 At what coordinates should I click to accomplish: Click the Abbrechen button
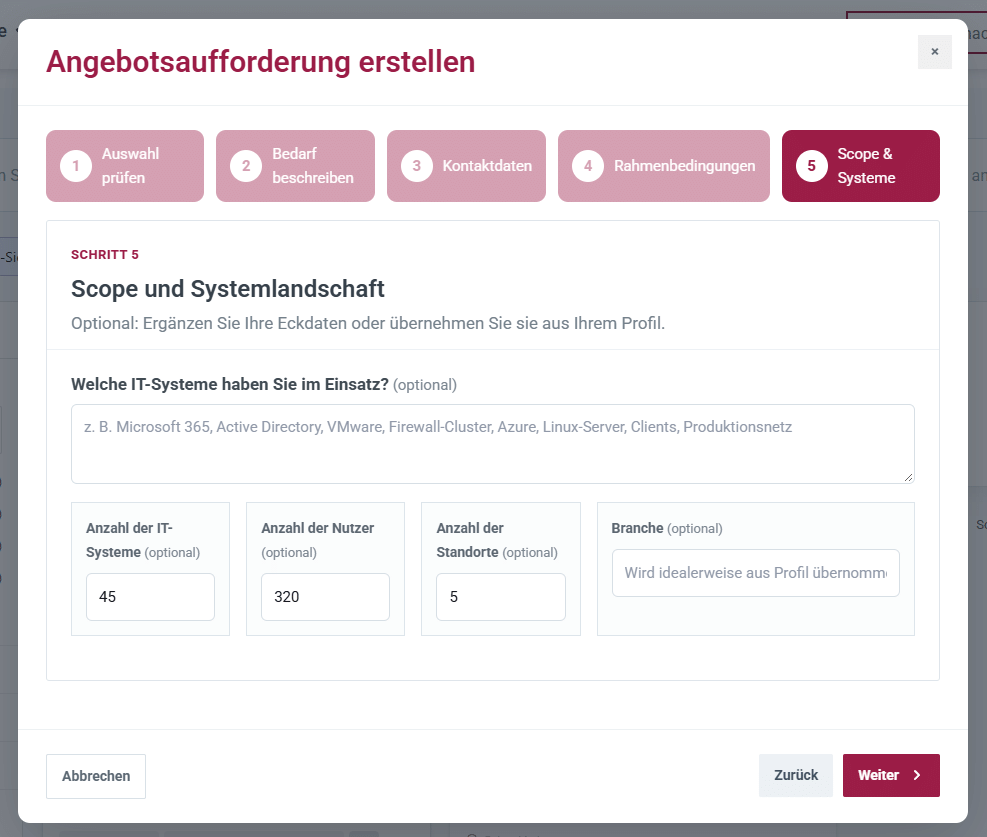click(x=96, y=776)
